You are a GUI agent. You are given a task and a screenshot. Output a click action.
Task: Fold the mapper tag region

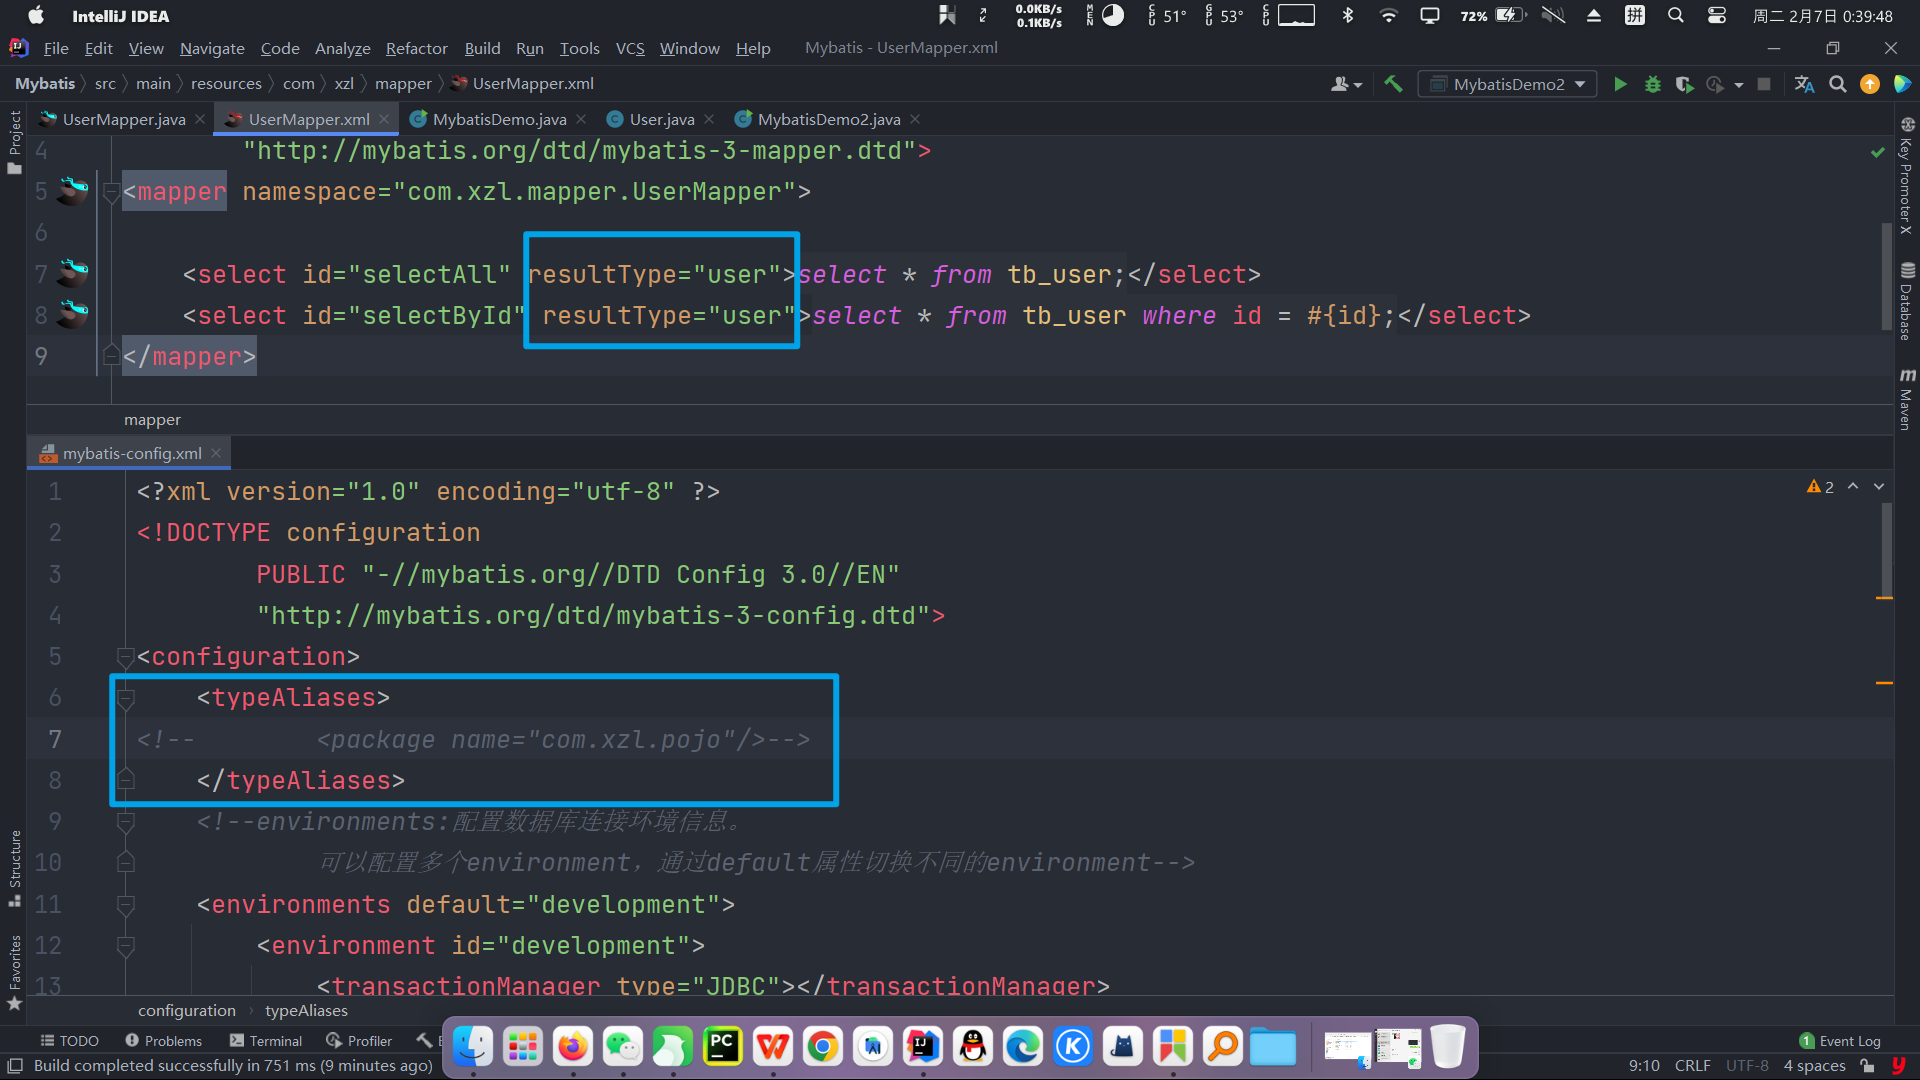tap(111, 192)
